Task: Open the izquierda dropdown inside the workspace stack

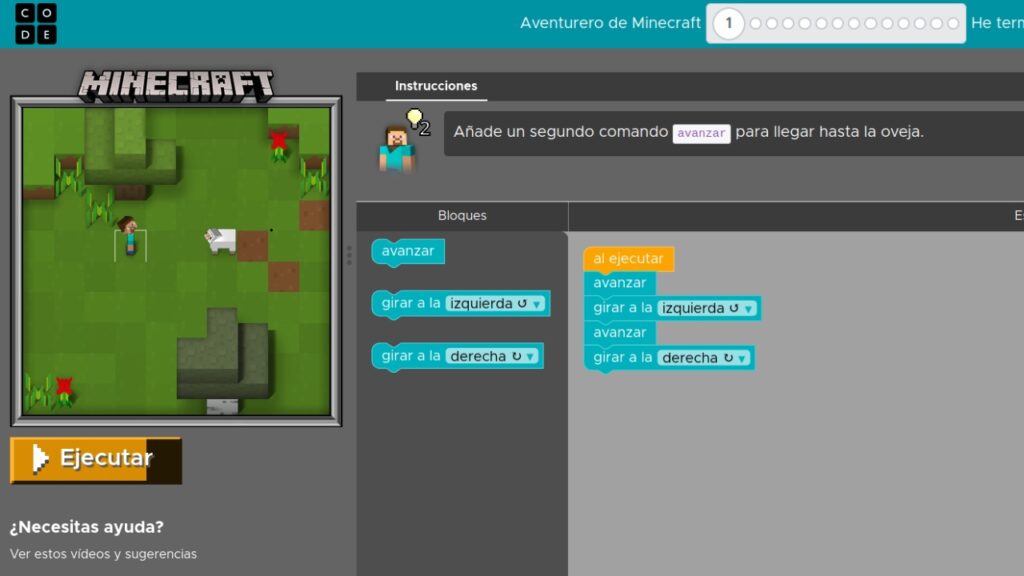Action: click(x=748, y=308)
